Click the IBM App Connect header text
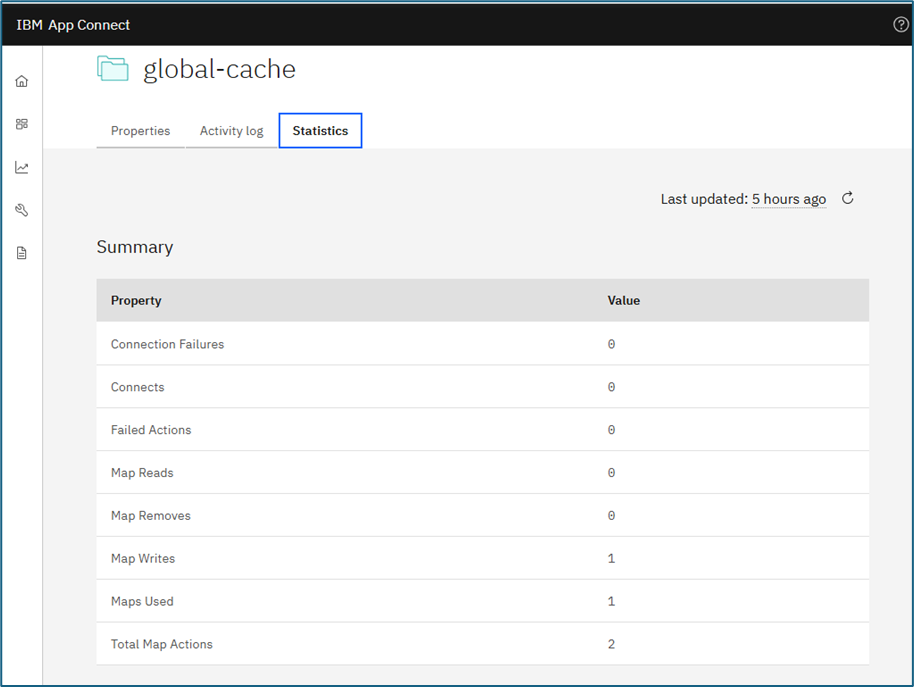 pyautogui.click(x=72, y=24)
